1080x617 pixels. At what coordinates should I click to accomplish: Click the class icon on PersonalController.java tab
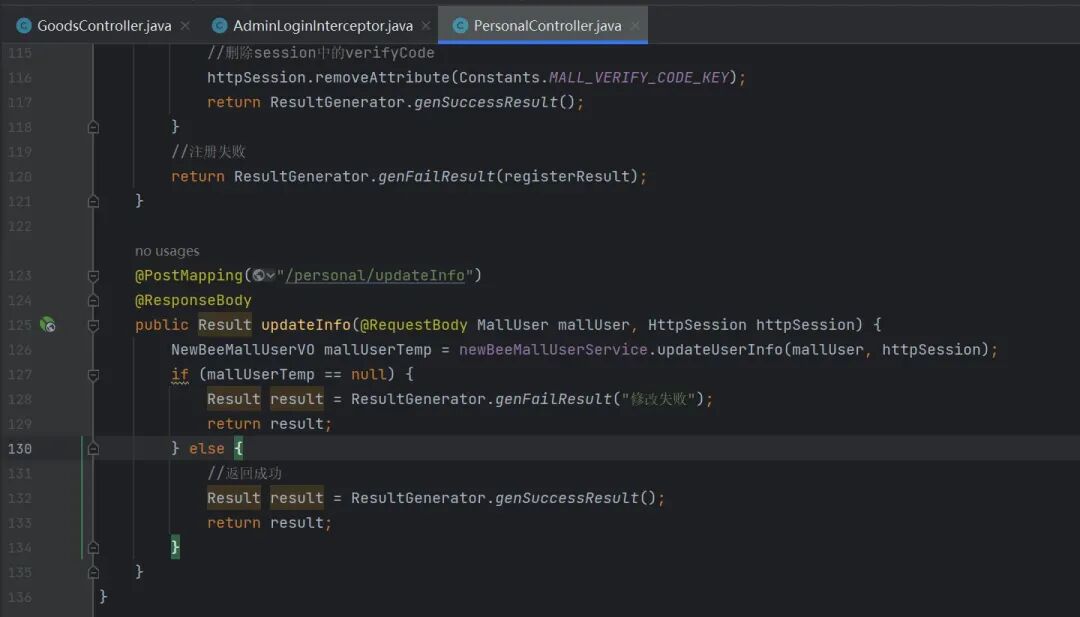click(461, 25)
